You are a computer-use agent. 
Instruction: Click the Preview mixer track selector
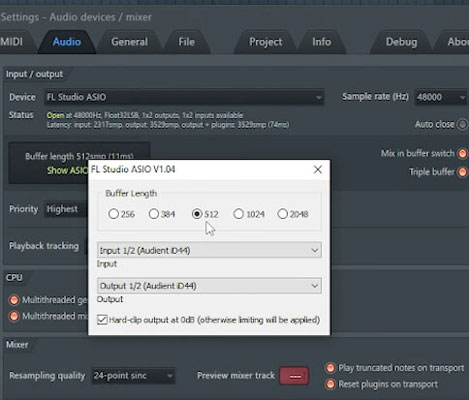point(294,376)
